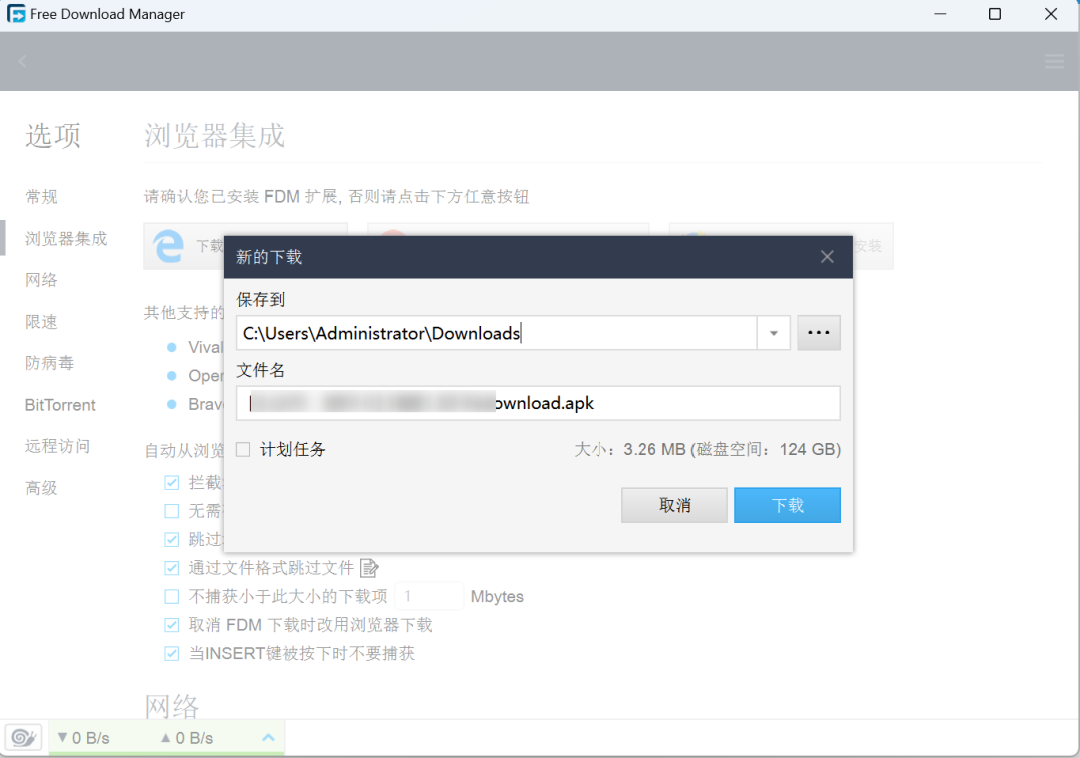1080x758 pixels.
Task: Close the 新的下载 dialog with X
Action: [x=827, y=256]
